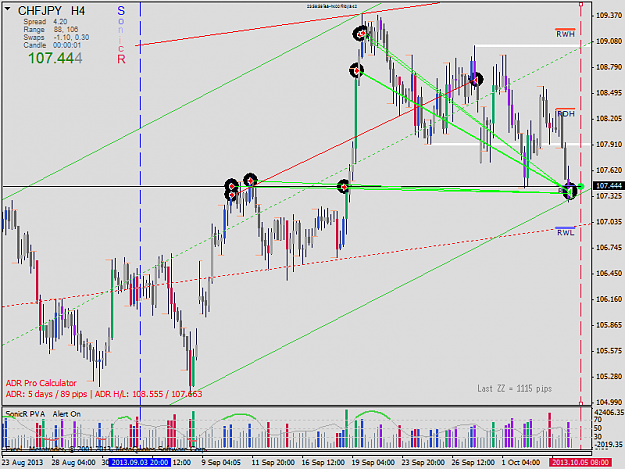Image resolution: width=625 pixels, height=469 pixels.
Task: Click the 108.790 price axis label
Action: pyautogui.click(x=609, y=67)
